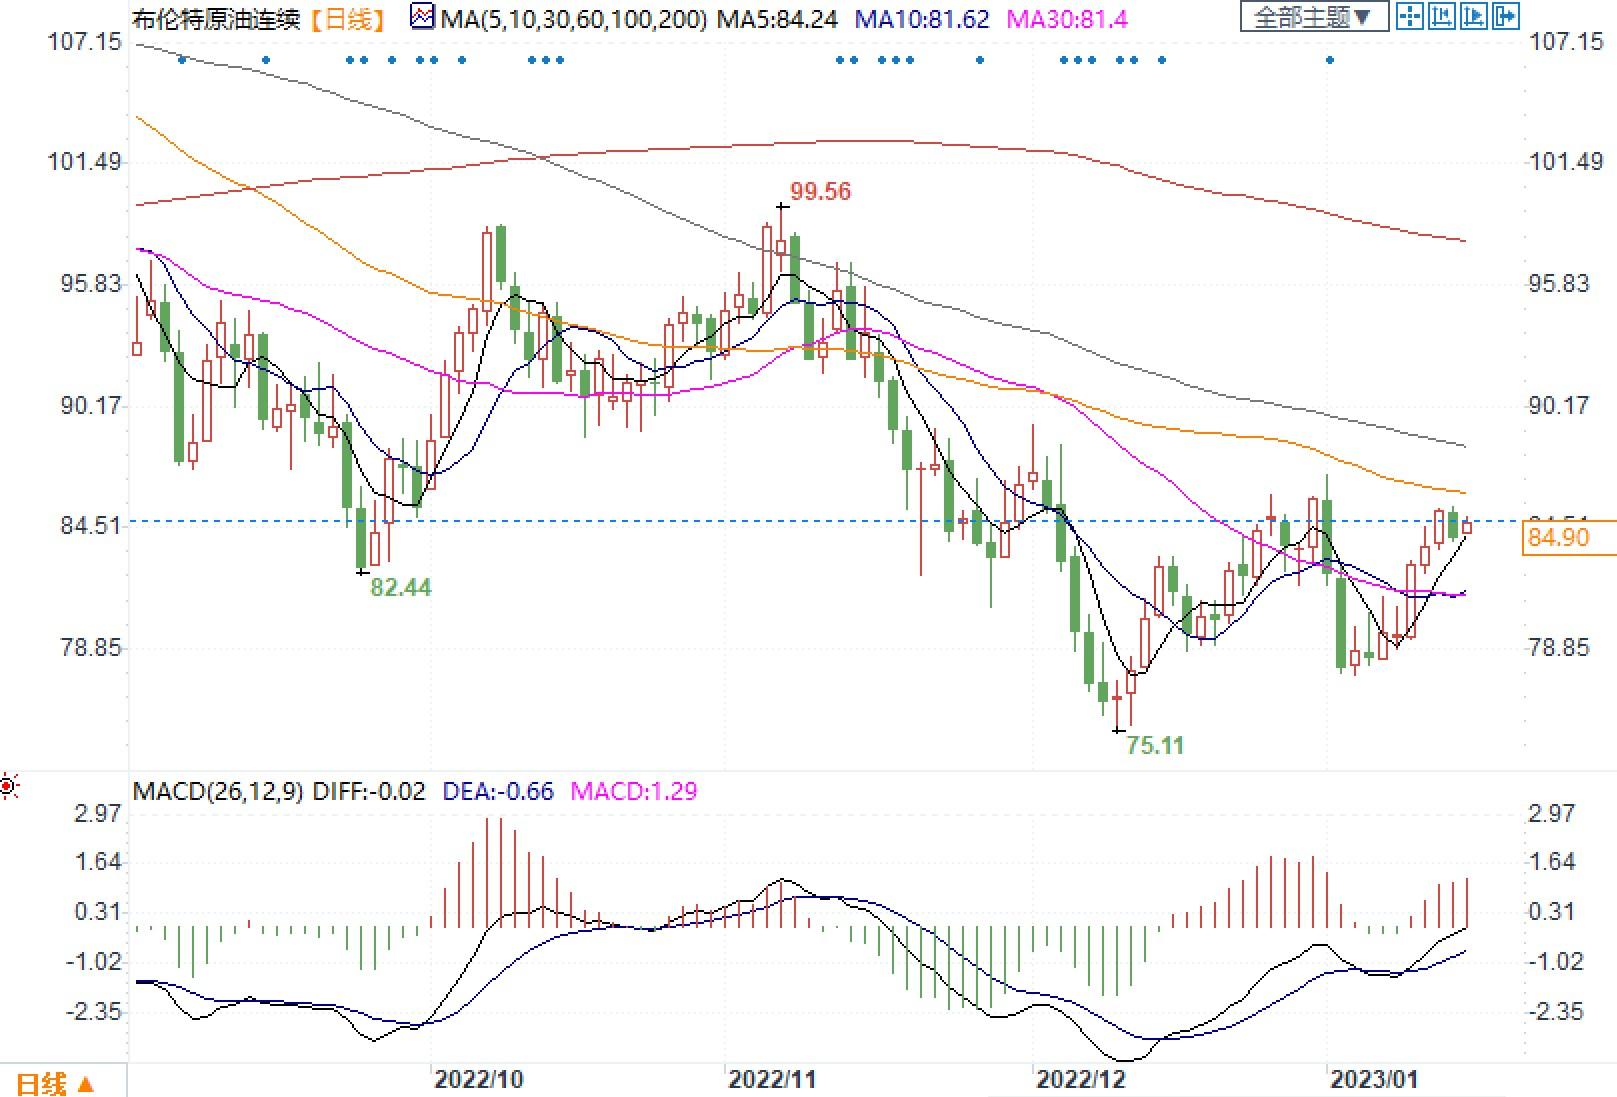Viewport: 1617px width, 1097px height.
Task: Click the first blue event dot at top-left of chart
Action: pos(182,60)
